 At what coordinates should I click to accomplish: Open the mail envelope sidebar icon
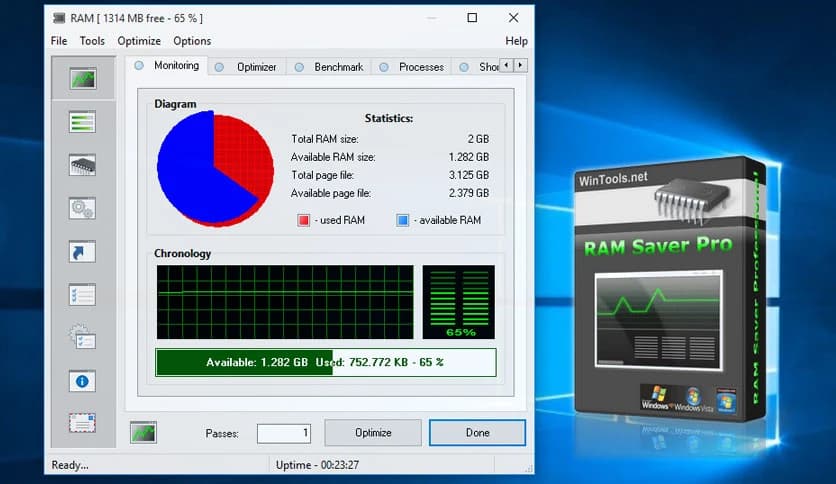83,423
